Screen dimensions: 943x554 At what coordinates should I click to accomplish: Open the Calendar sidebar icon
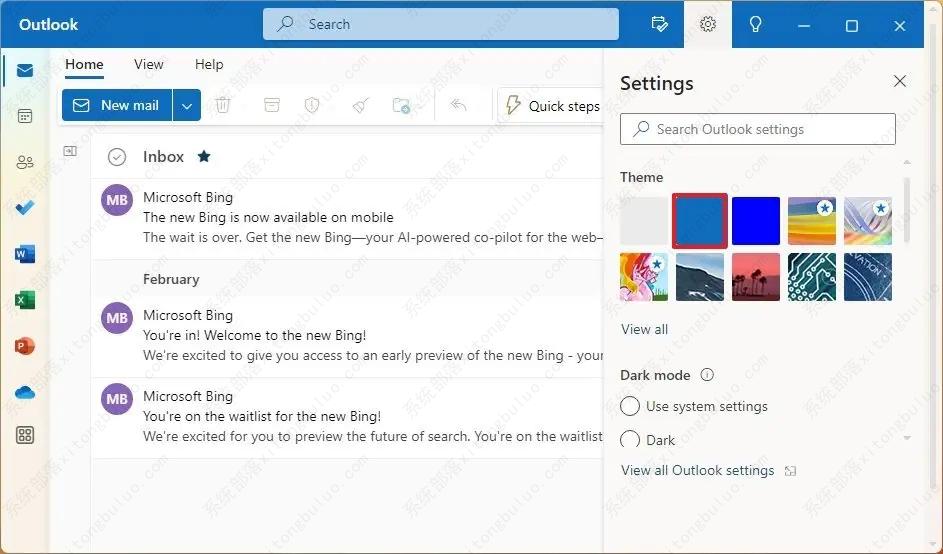coord(25,116)
